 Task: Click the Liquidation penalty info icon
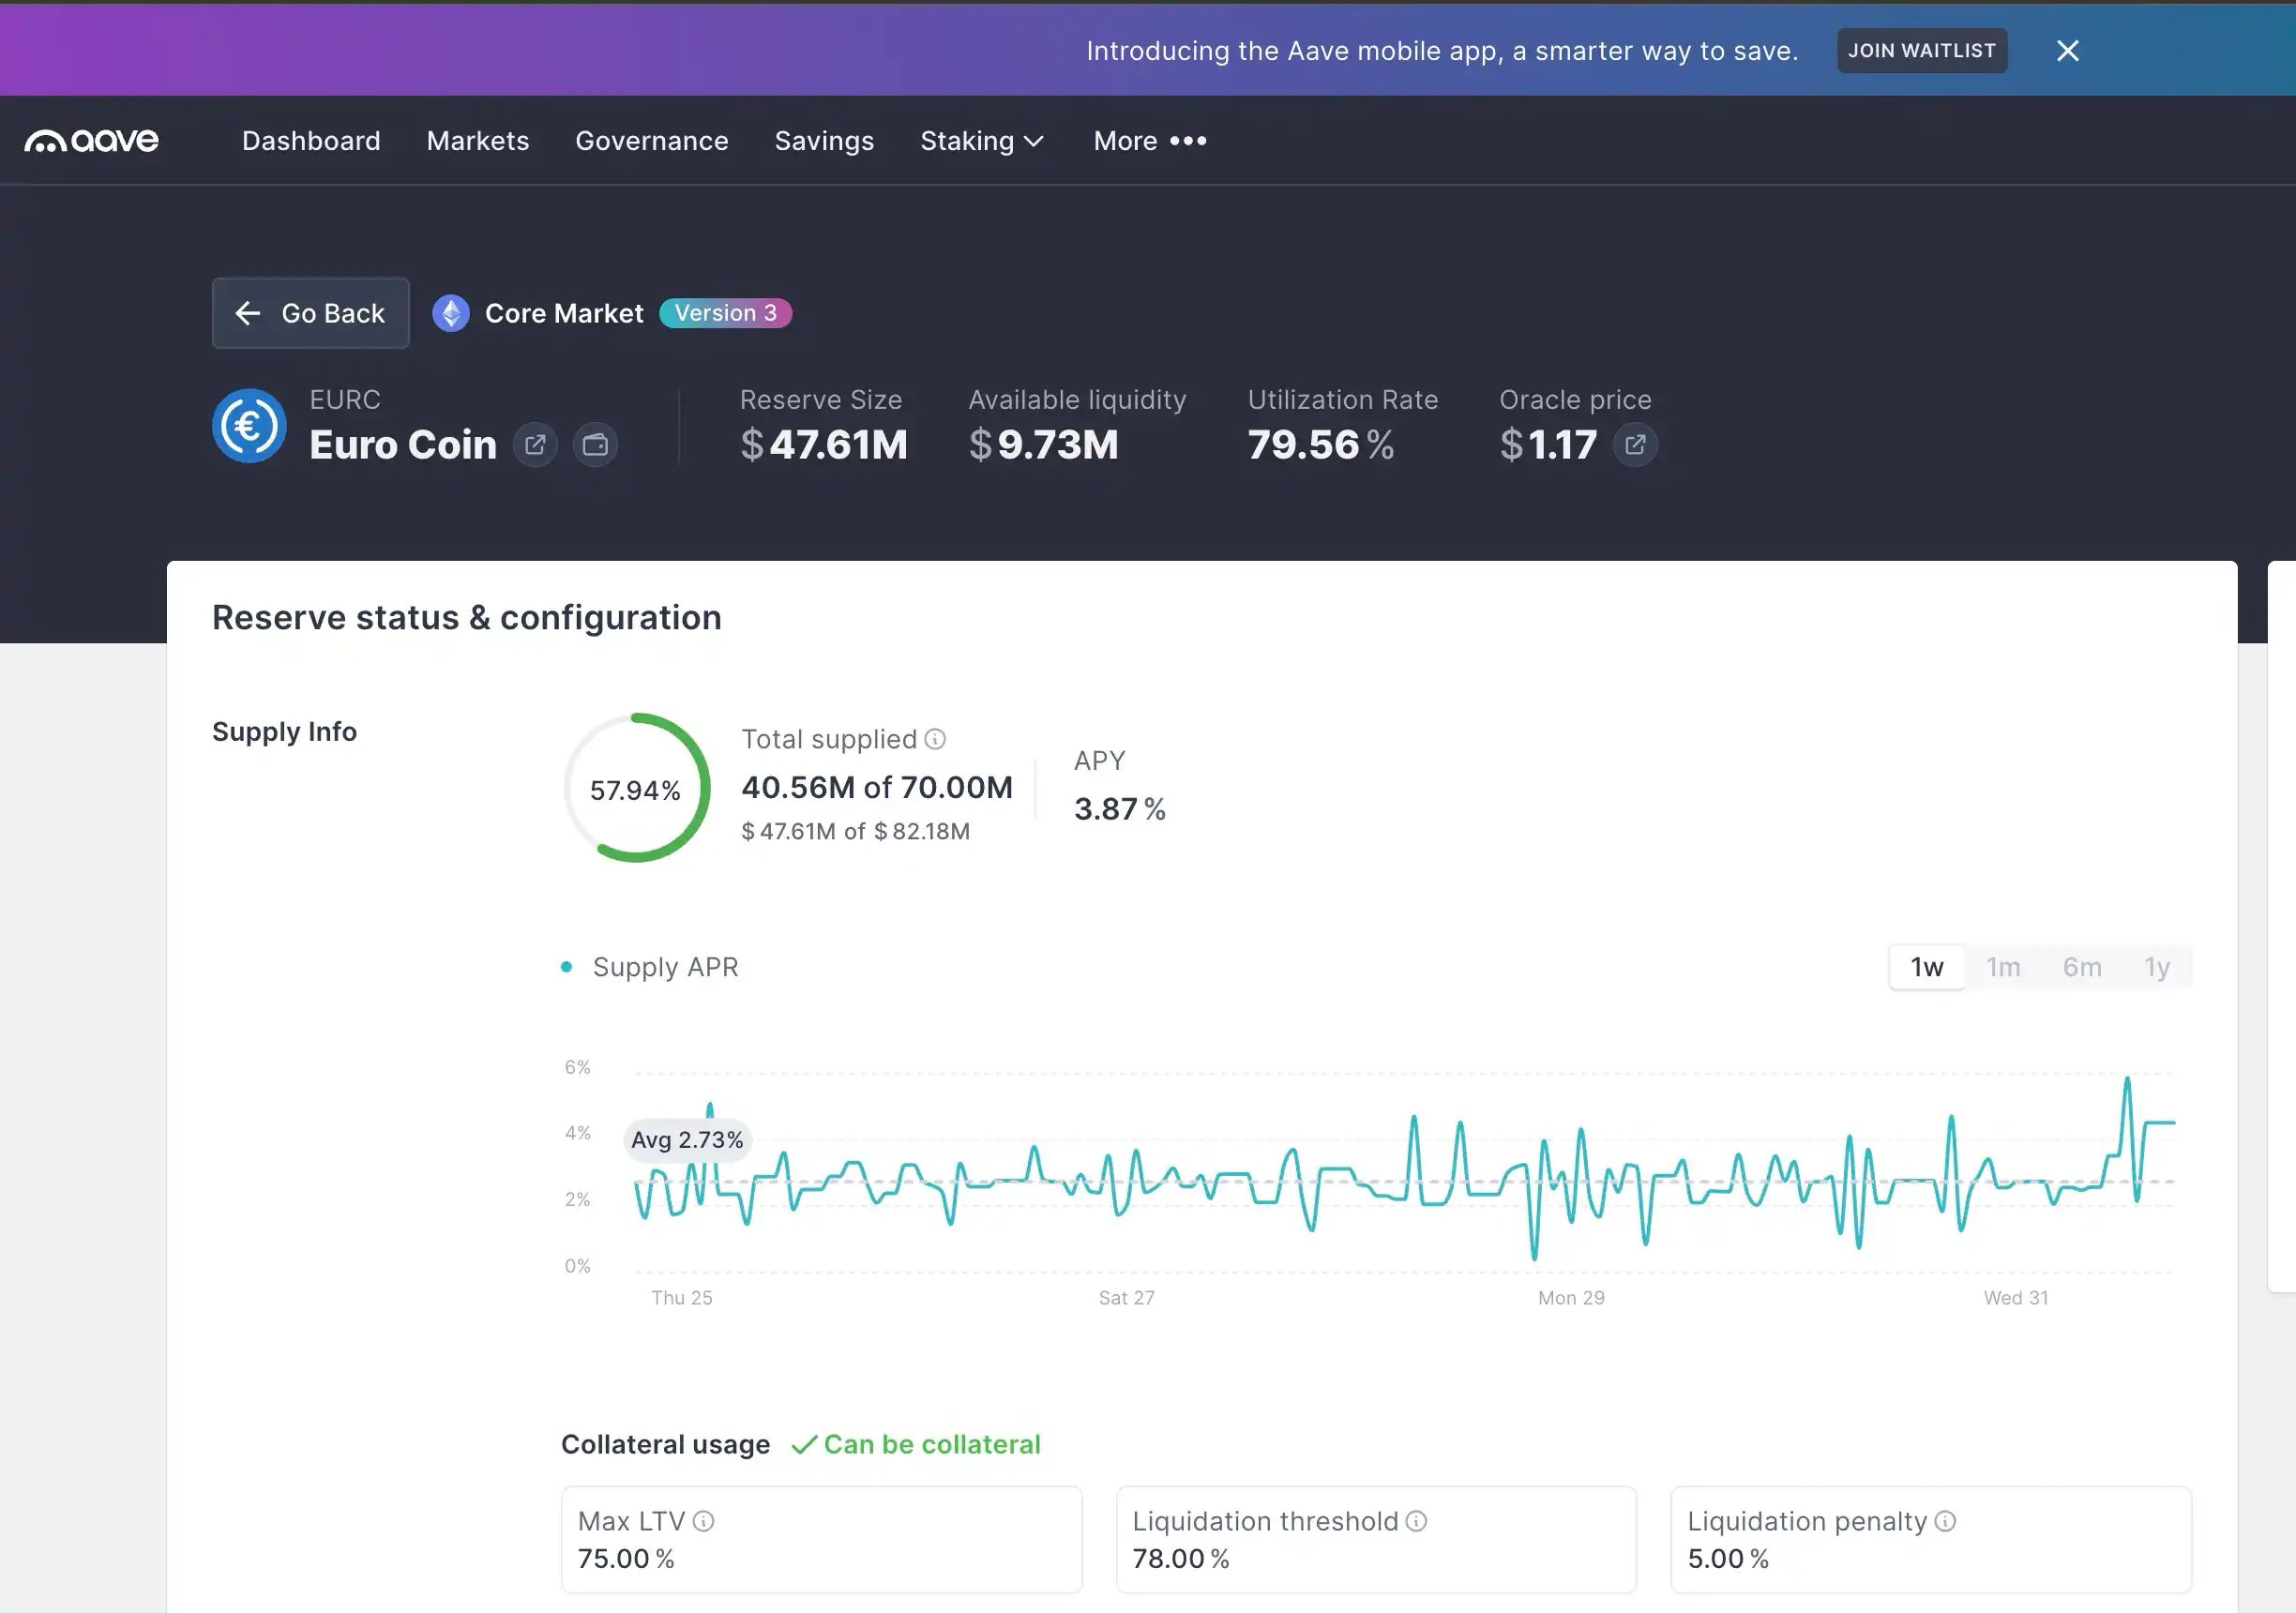1945,1521
